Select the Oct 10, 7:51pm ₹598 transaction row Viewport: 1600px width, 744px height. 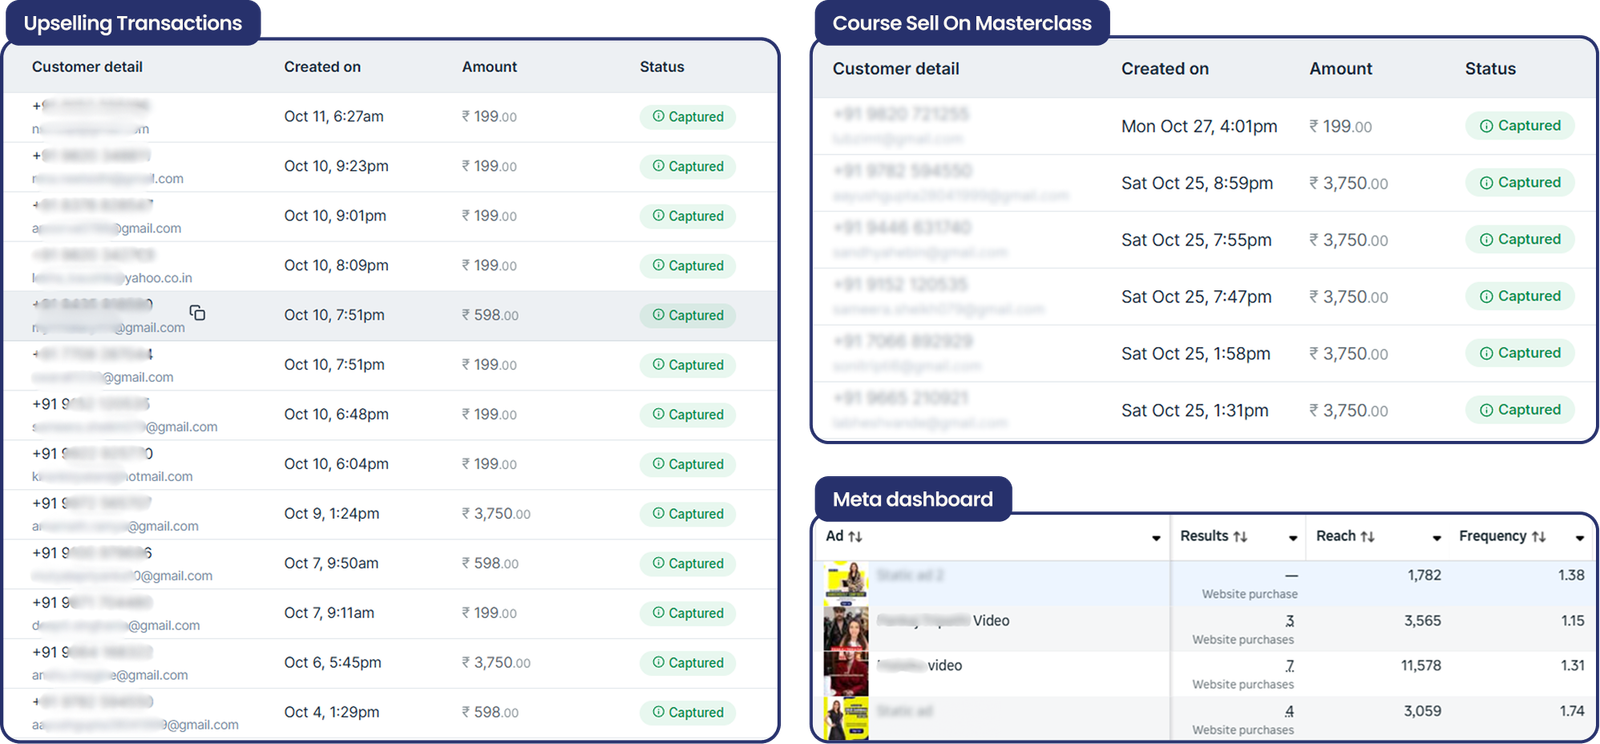(390, 316)
